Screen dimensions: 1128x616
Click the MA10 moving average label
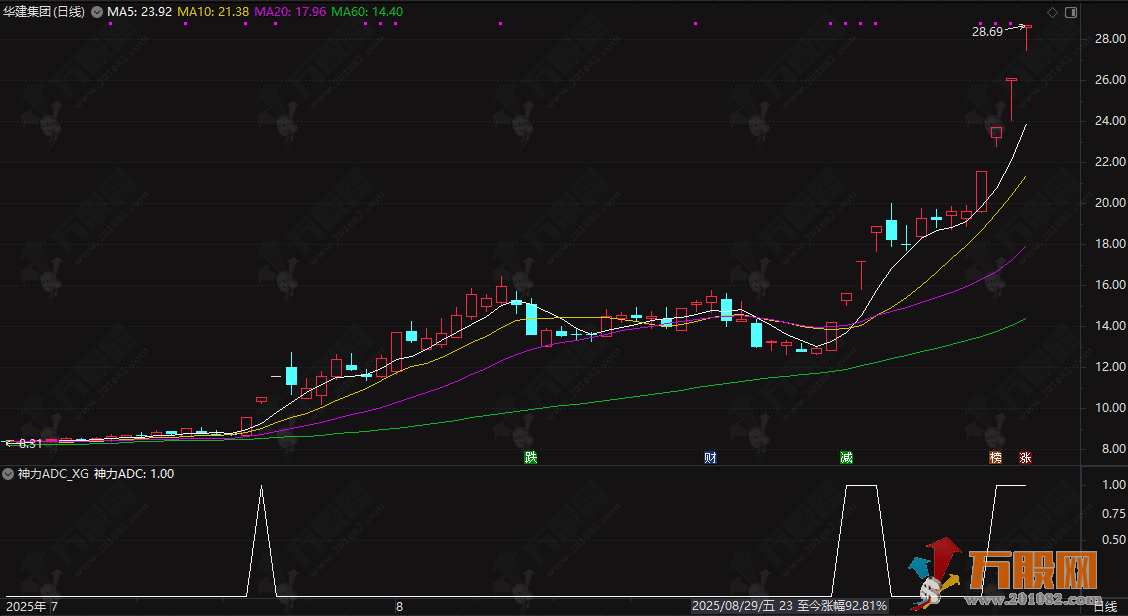[212, 12]
